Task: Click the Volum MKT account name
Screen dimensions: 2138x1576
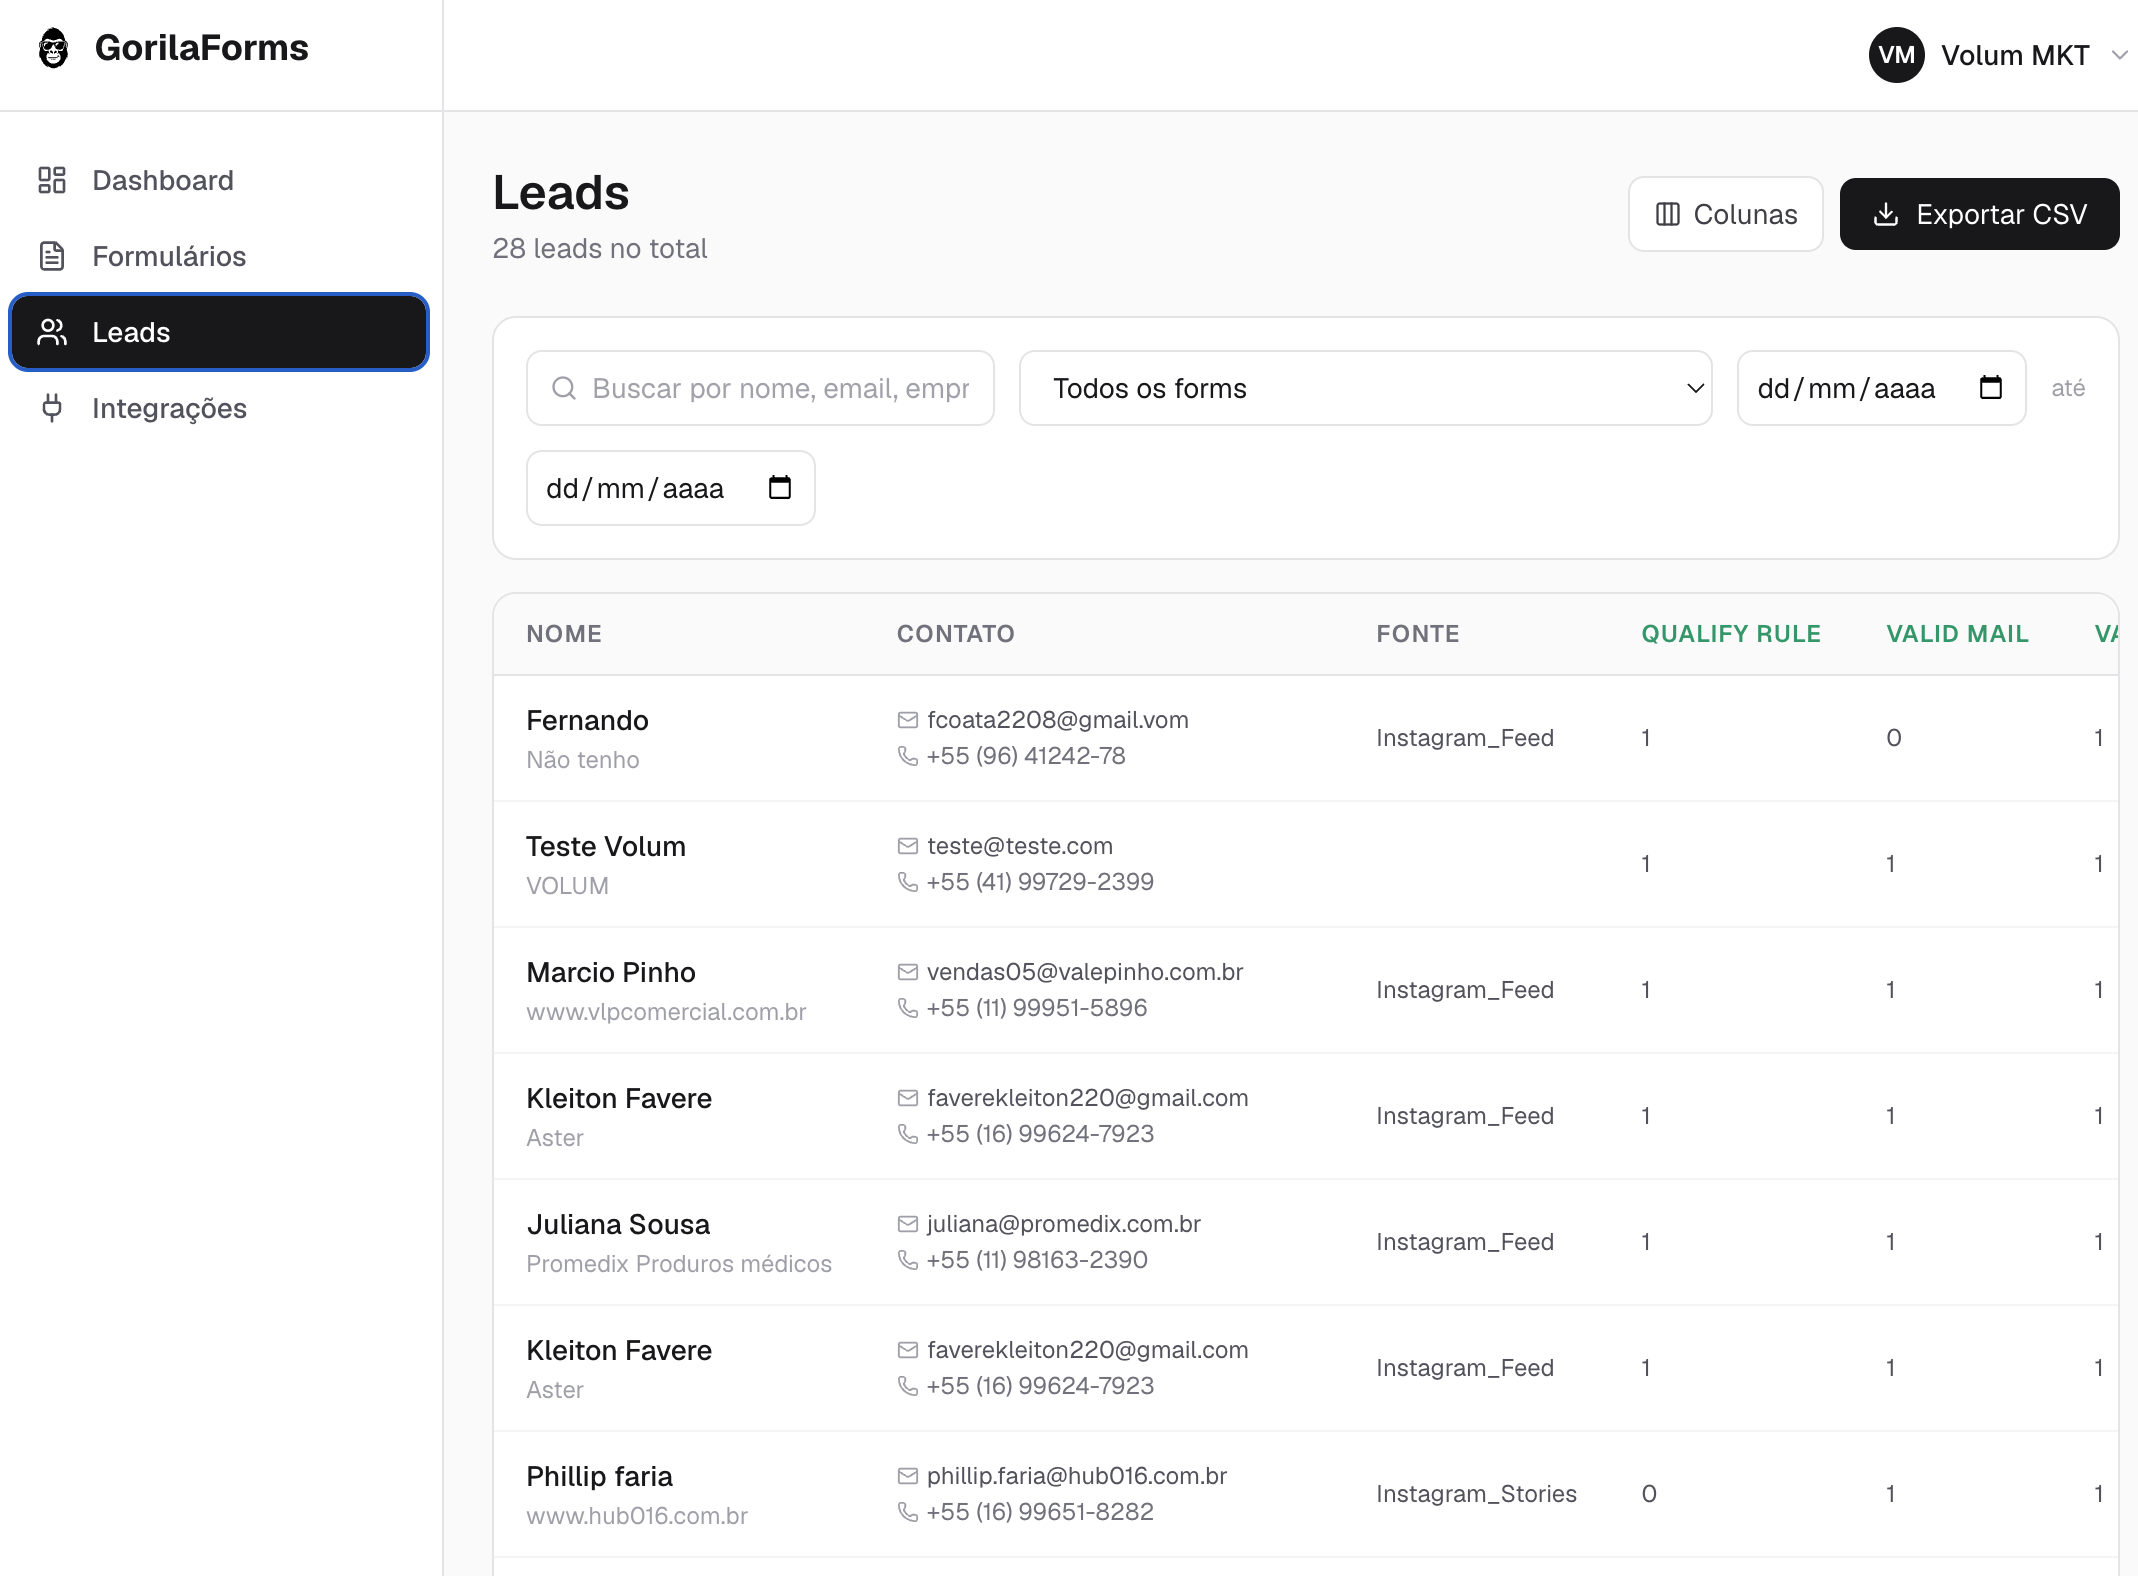Action: point(2015,55)
